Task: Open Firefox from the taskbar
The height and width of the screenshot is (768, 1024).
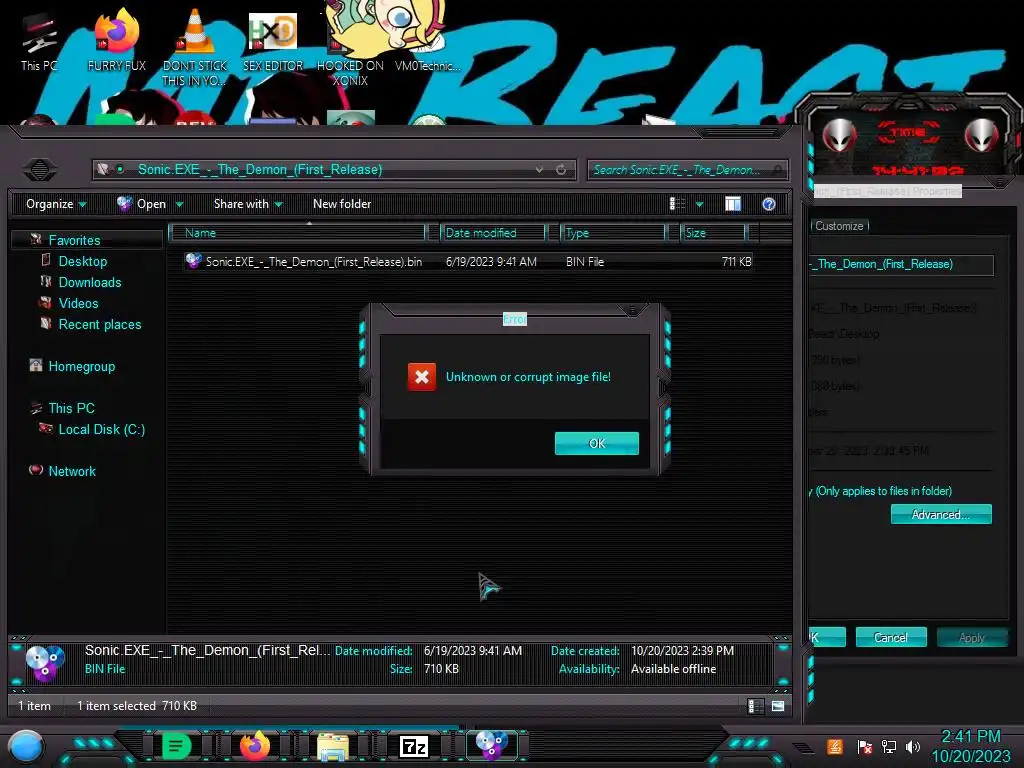Action: coord(255,746)
